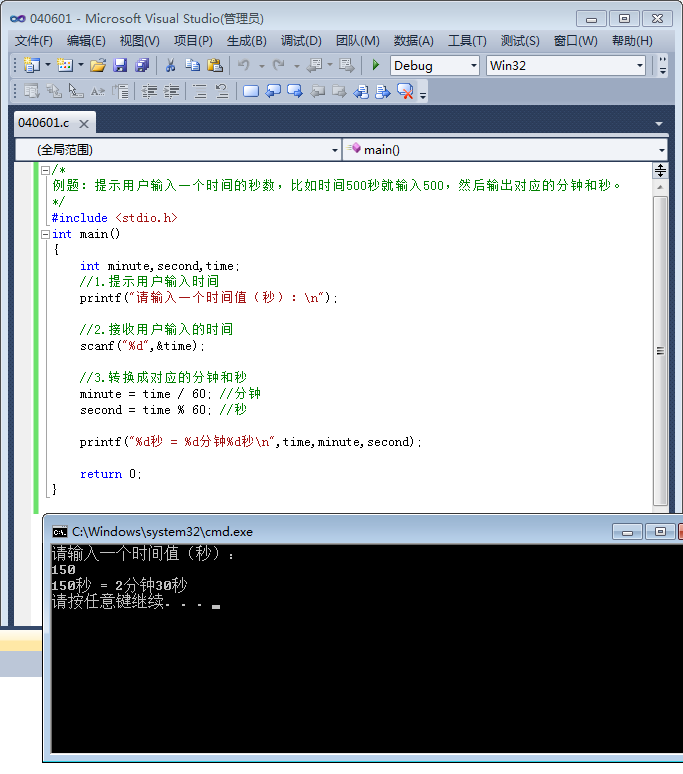Click the editor vertical scrollbar thumb
Image resolution: width=683 pixels, height=774 pixels.
click(660, 350)
